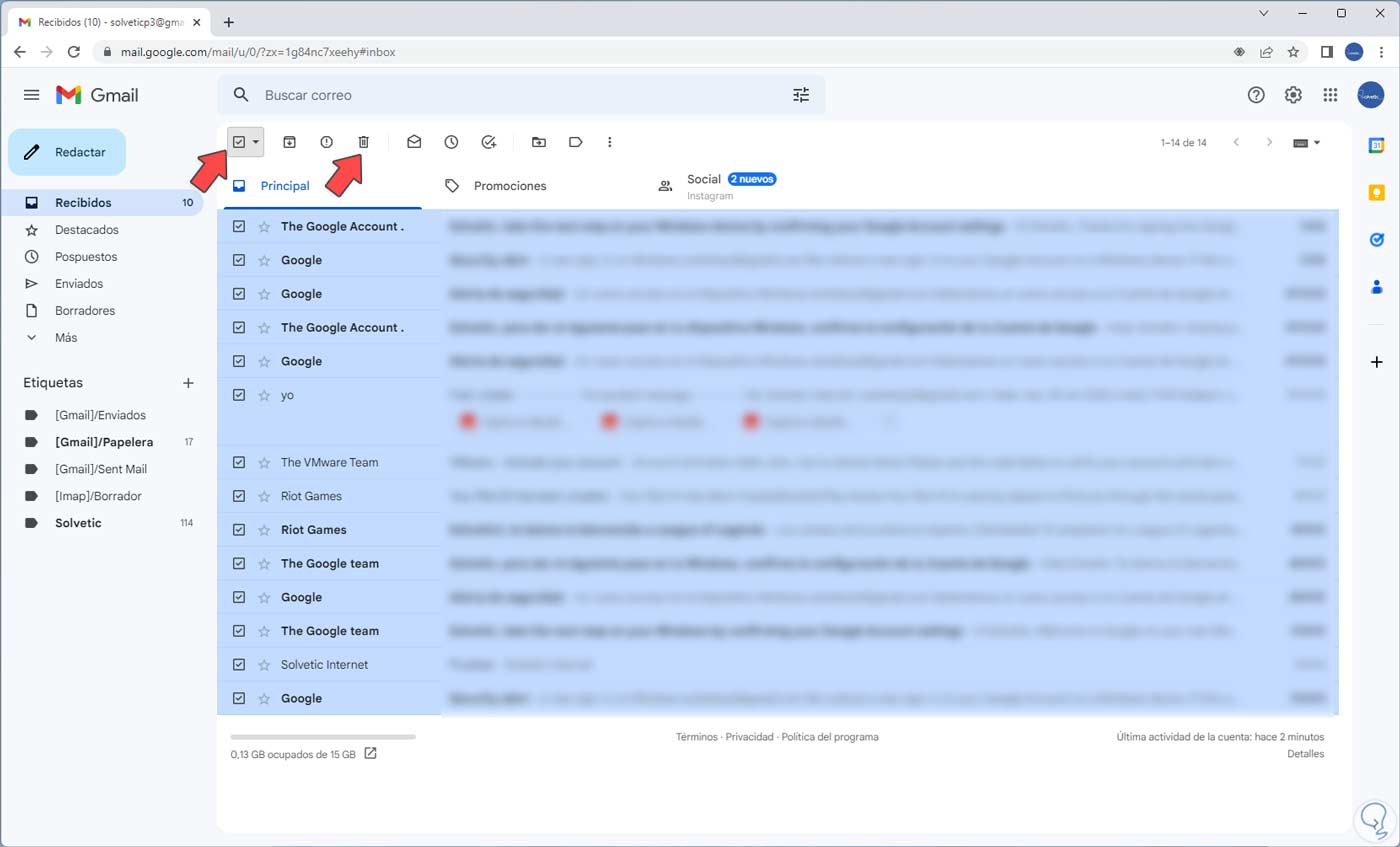Mark selected emails as read
1400x847 pixels.
(x=414, y=142)
